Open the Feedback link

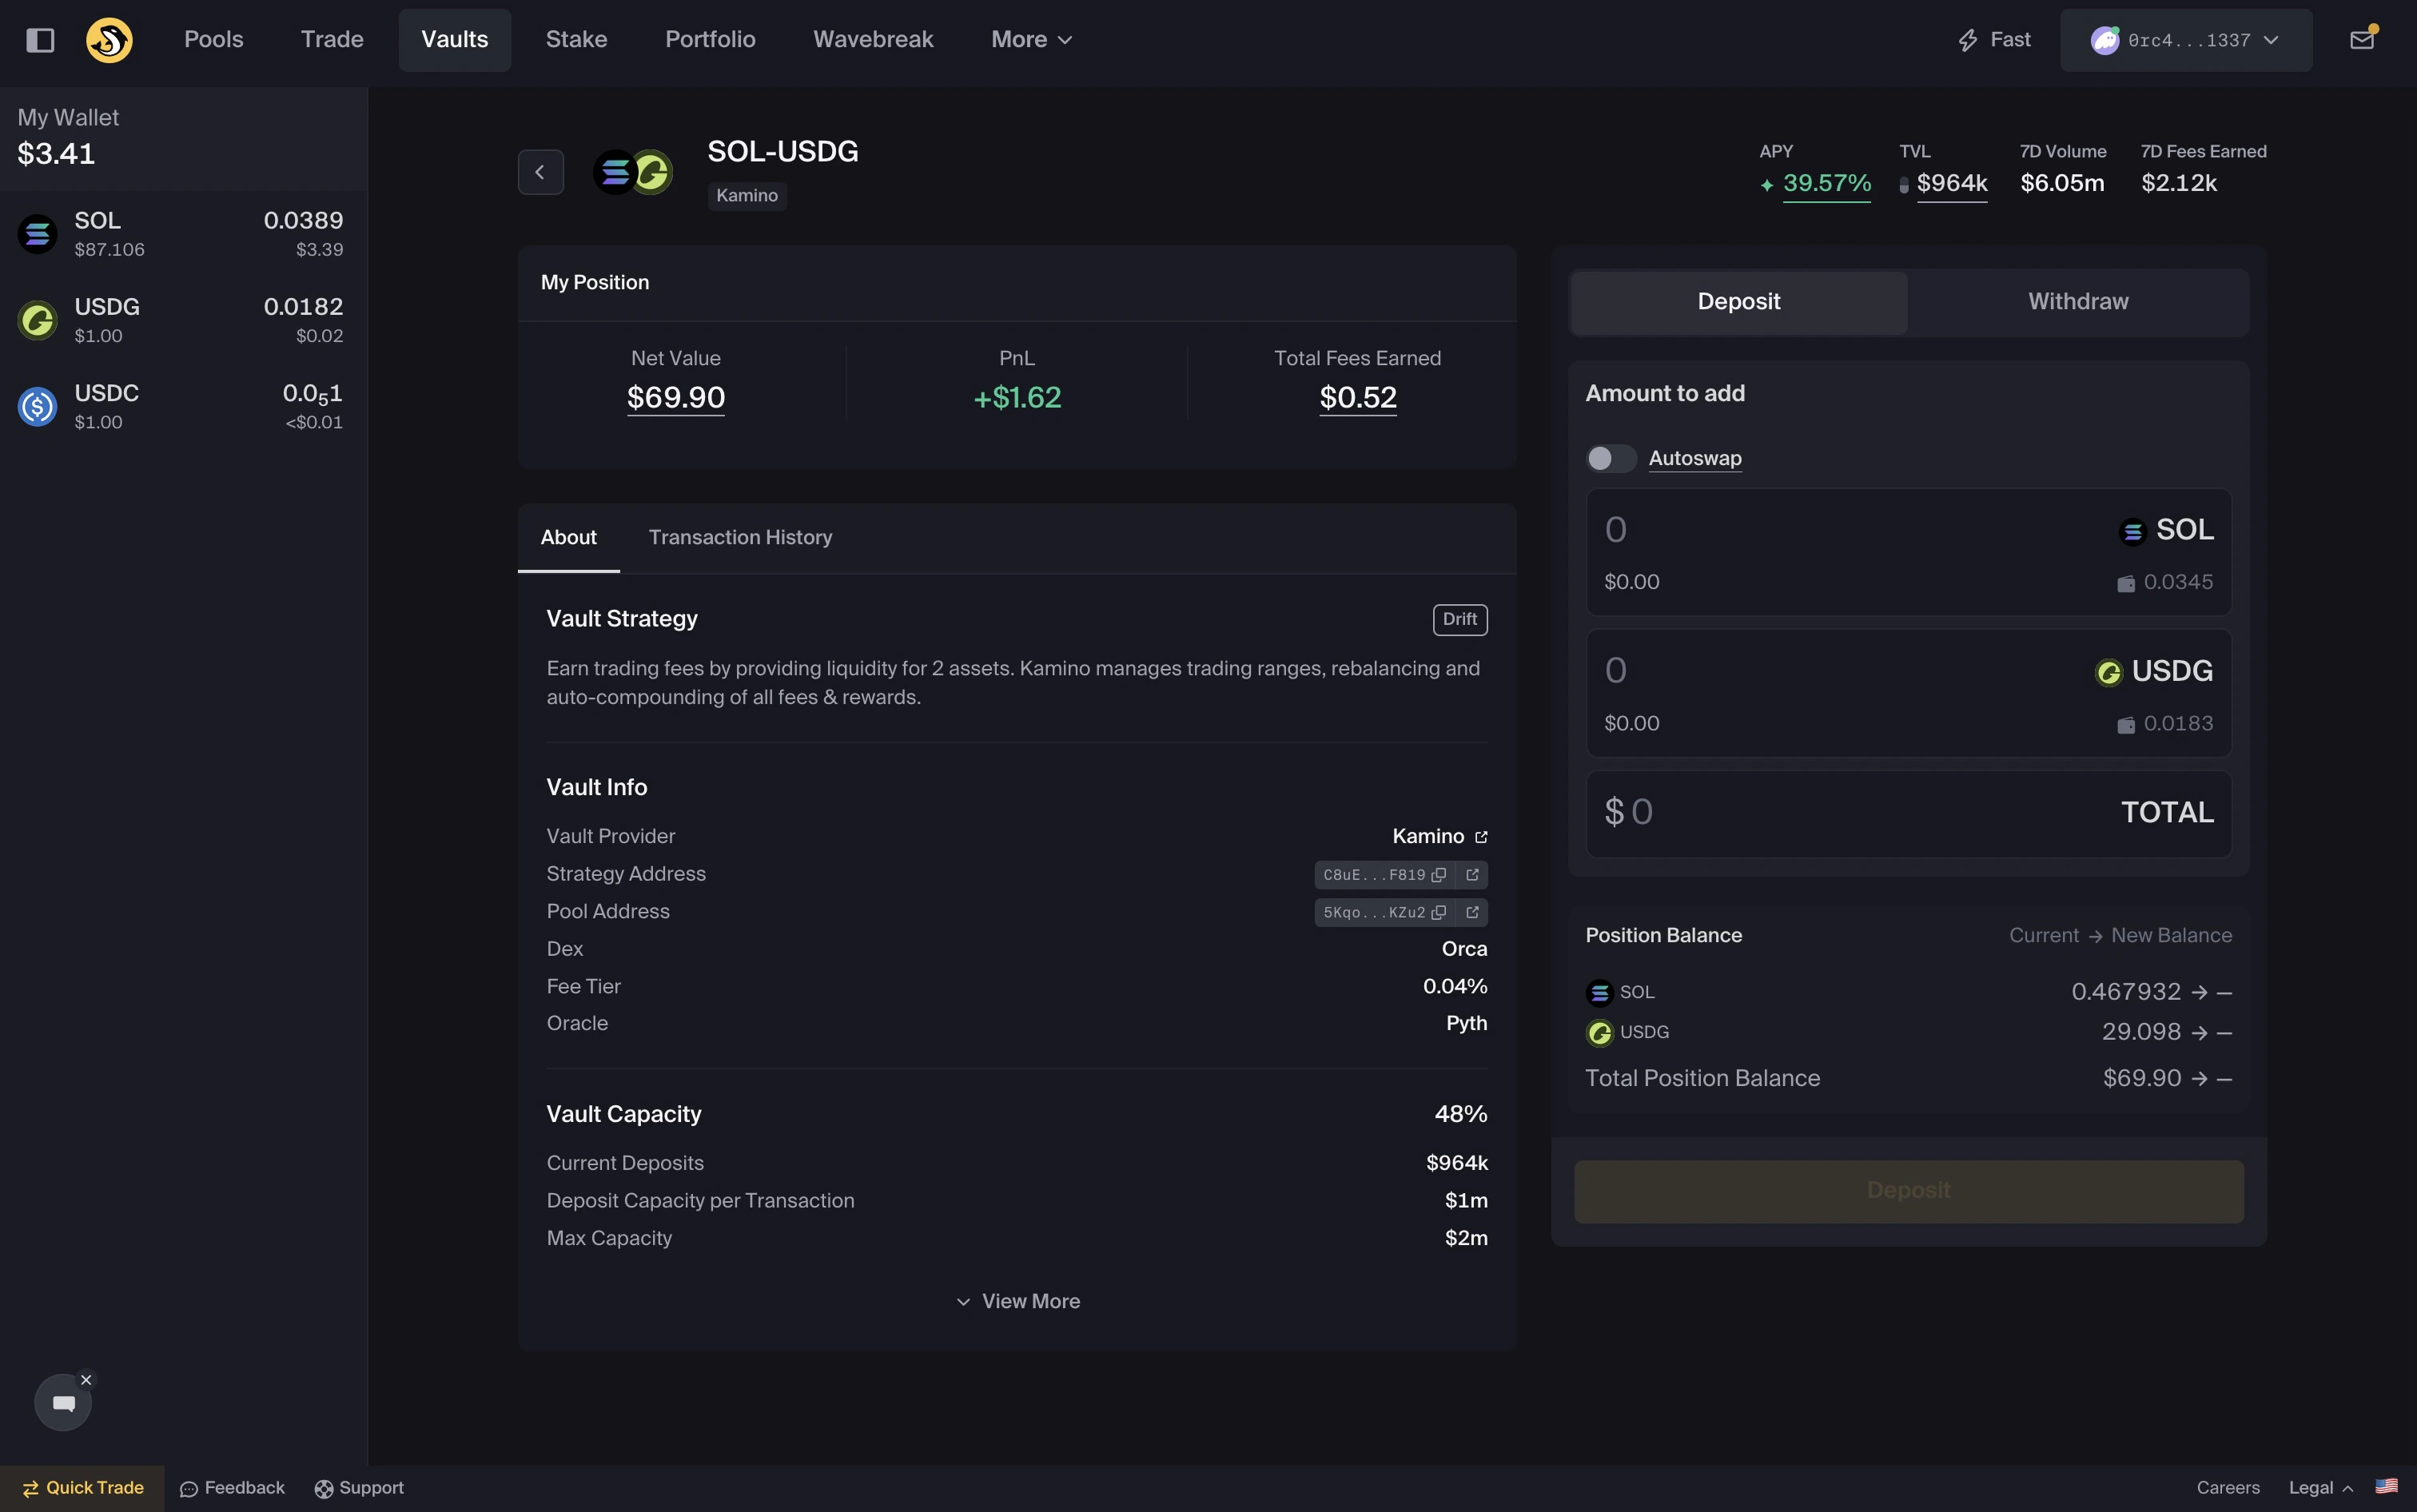tap(232, 1488)
